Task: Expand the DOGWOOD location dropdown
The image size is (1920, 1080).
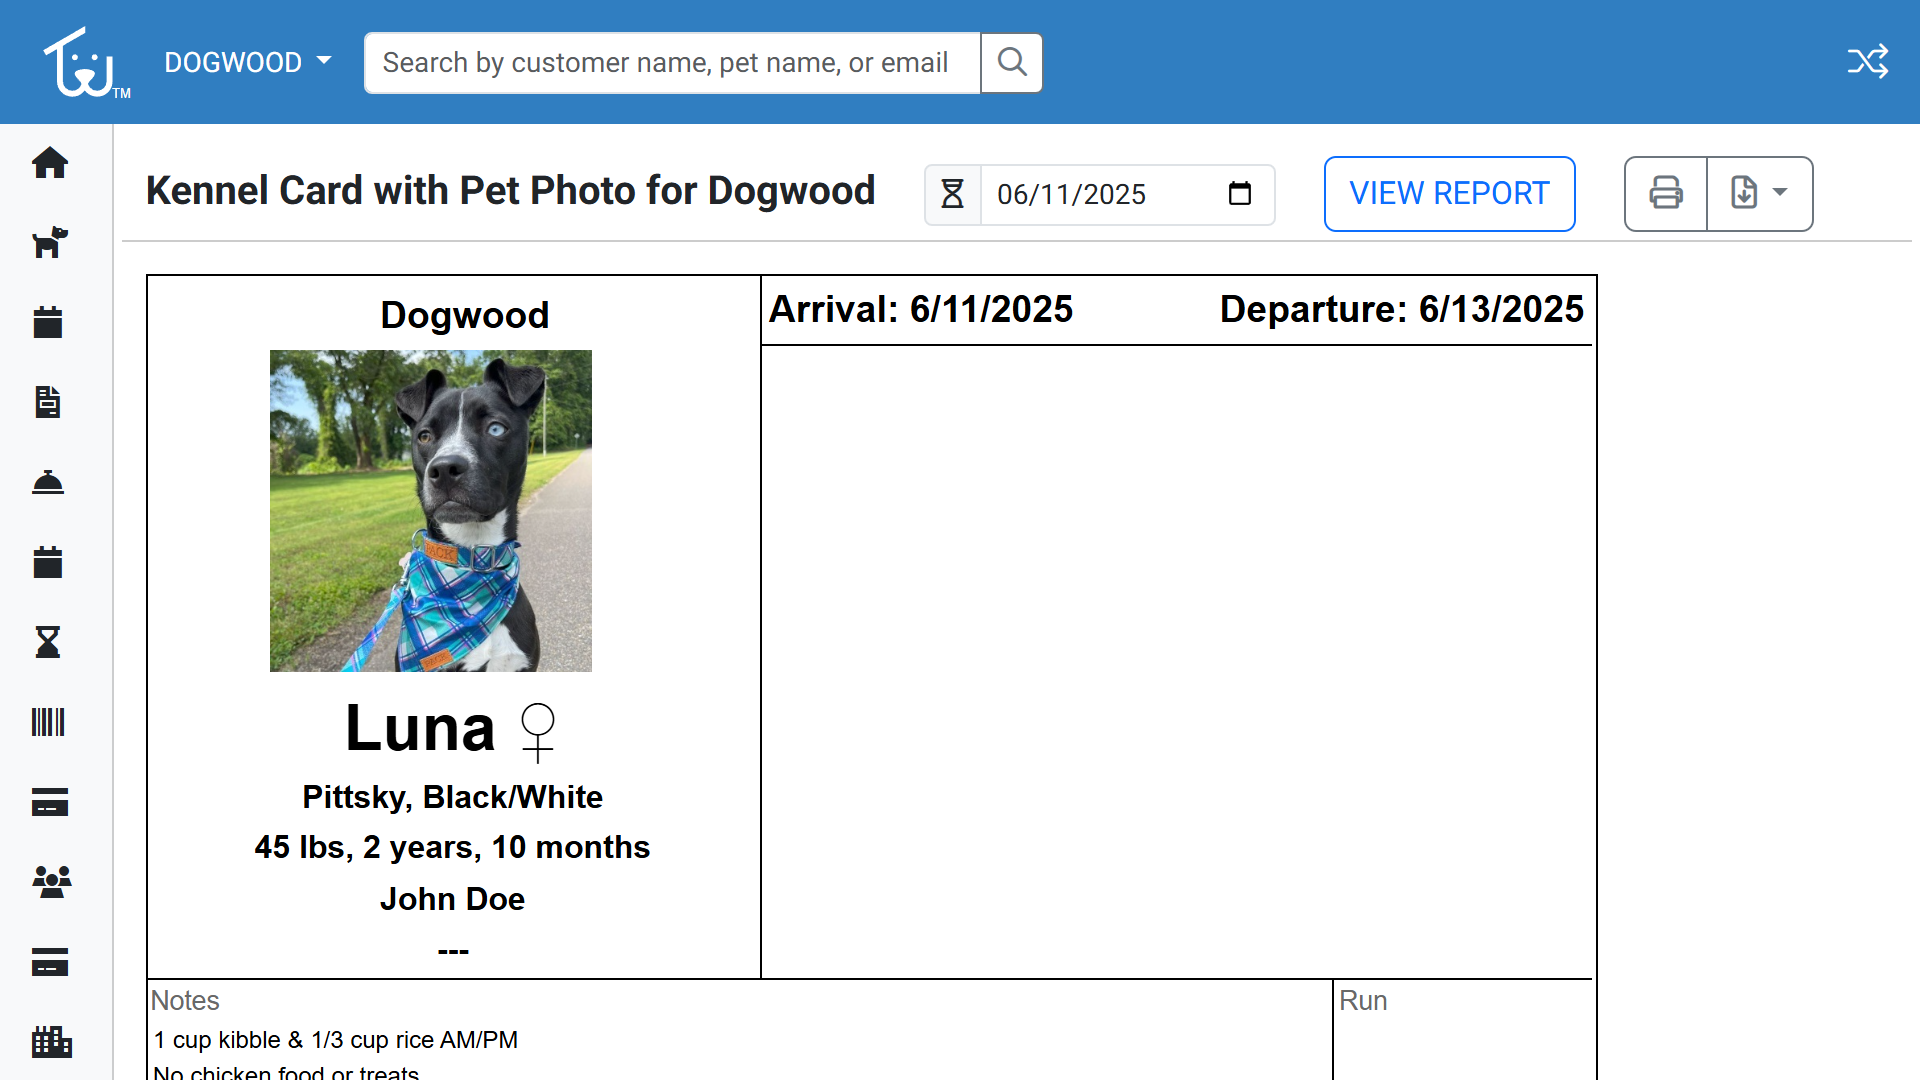Action: [x=248, y=62]
